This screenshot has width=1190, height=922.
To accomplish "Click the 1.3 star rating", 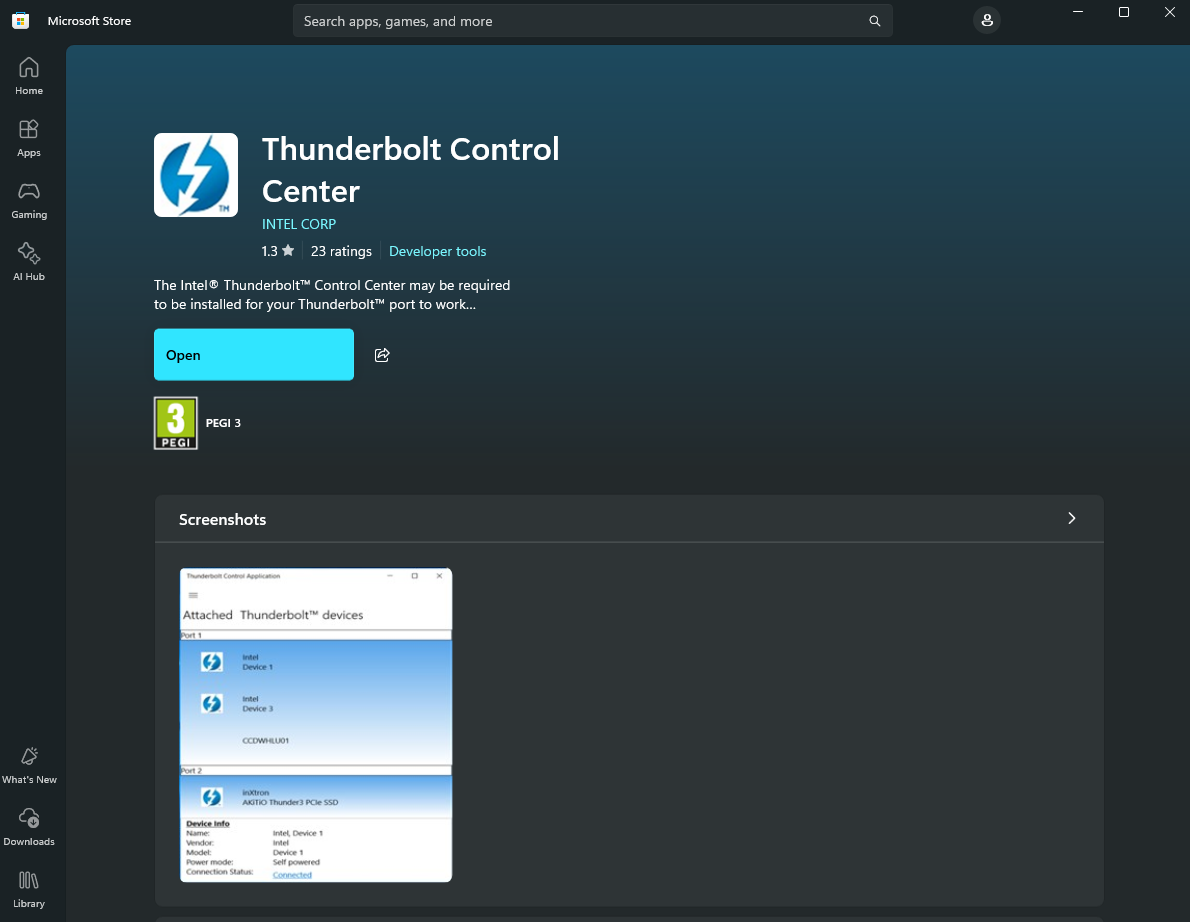I will (x=278, y=251).
